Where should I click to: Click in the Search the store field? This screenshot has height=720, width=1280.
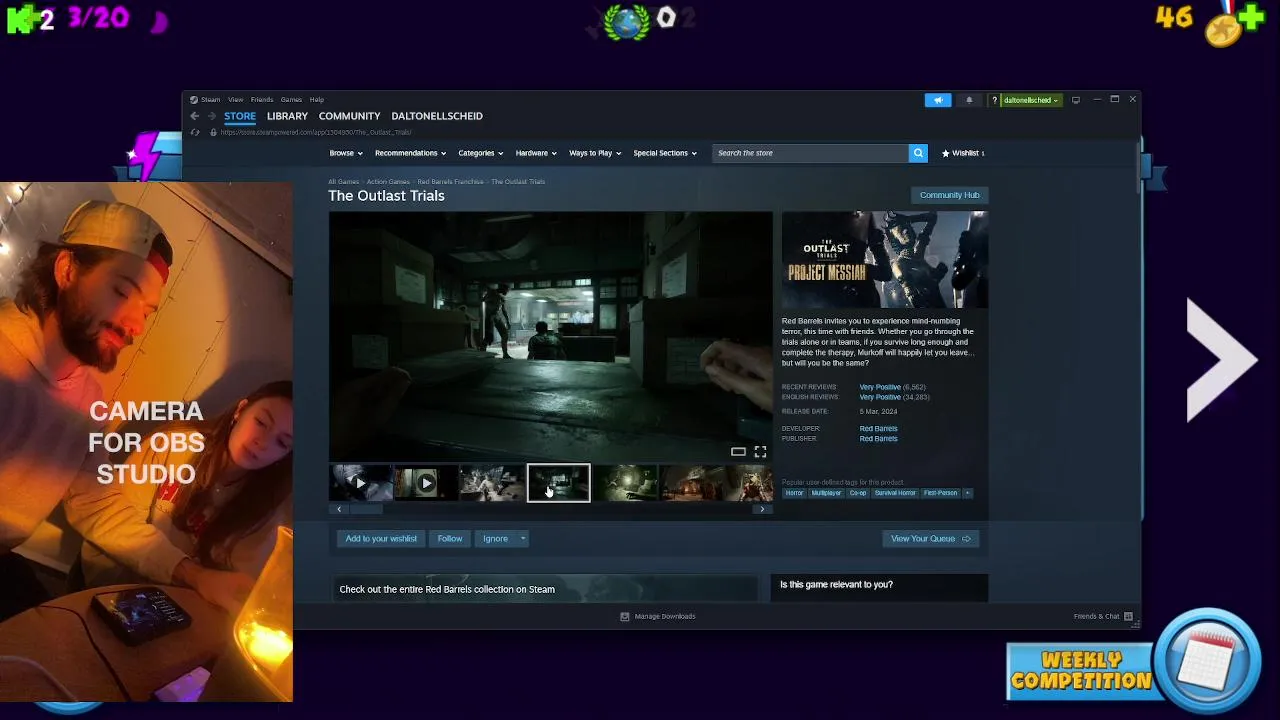810,153
